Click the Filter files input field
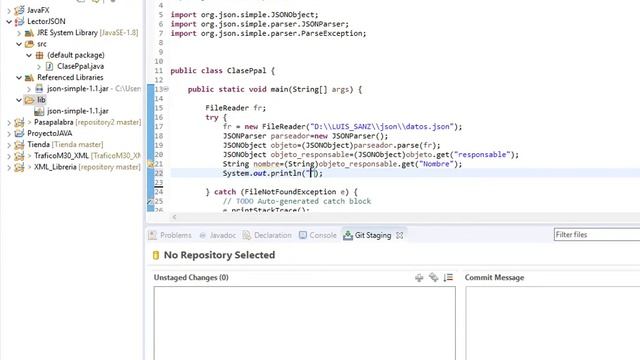Viewport: 640px width, 360px height. [x=597, y=235]
